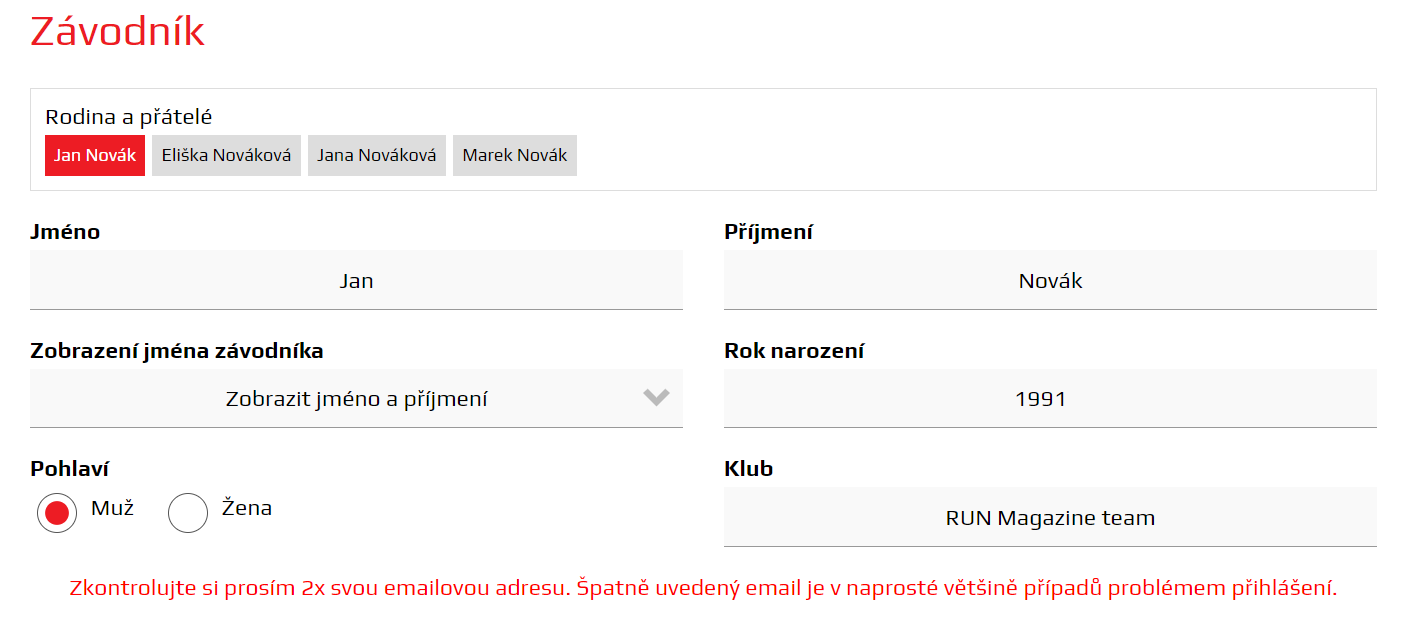Select the Muž radio button
Screen dimensions: 1411x629
[57, 513]
